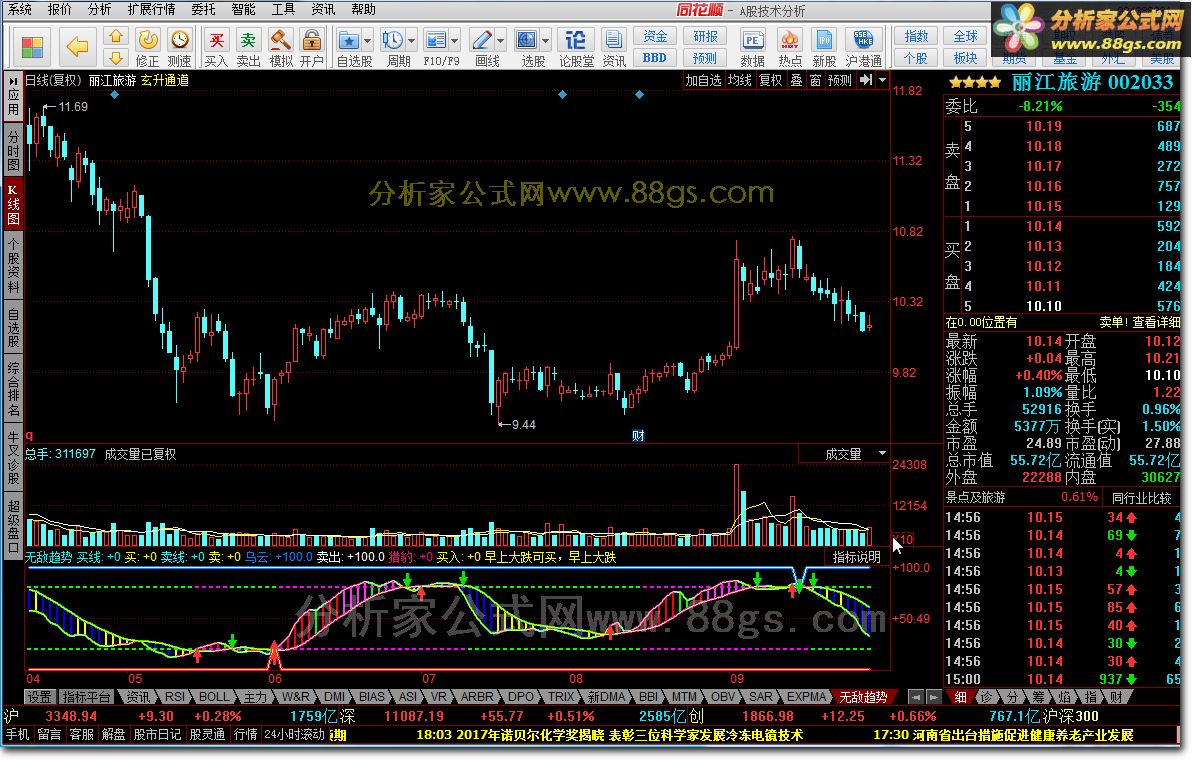Click the right scroll arrow of indicator tabs
Image resolution: width=1193 pixels, height=760 pixels.
[934, 697]
